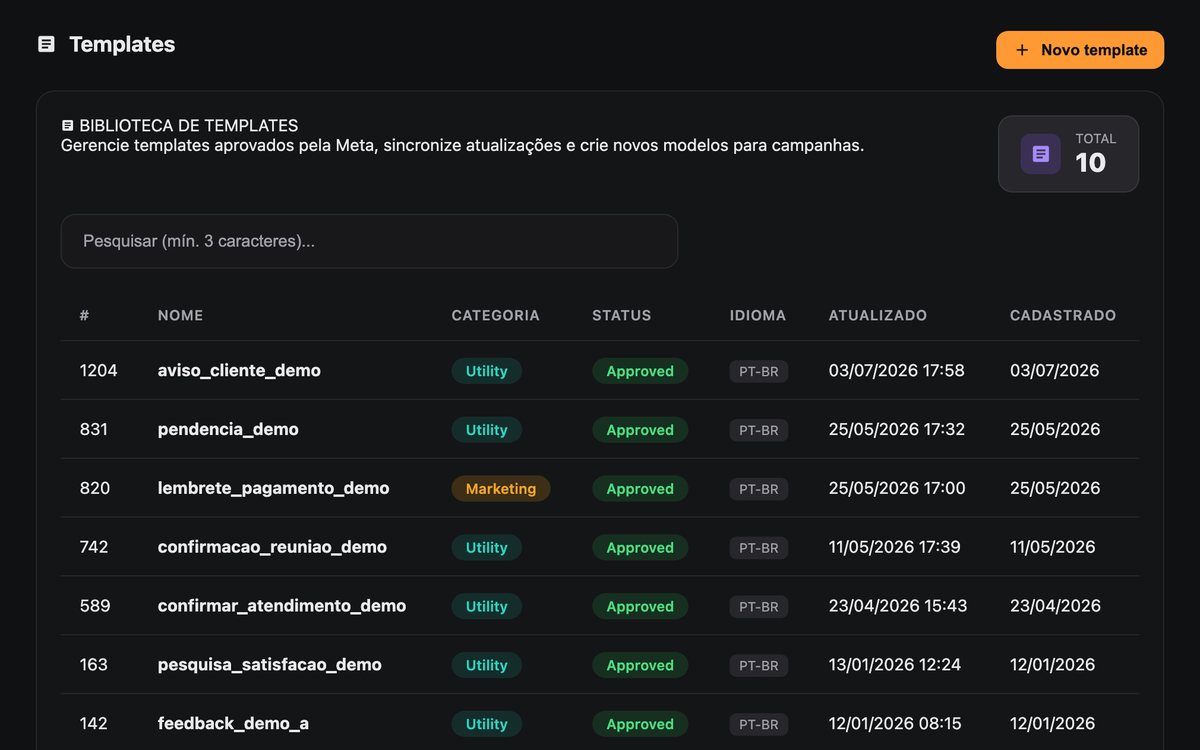The image size is (1200, 750).
Task: Click updated date 25/05/2026 17:00
Action: 897,488
